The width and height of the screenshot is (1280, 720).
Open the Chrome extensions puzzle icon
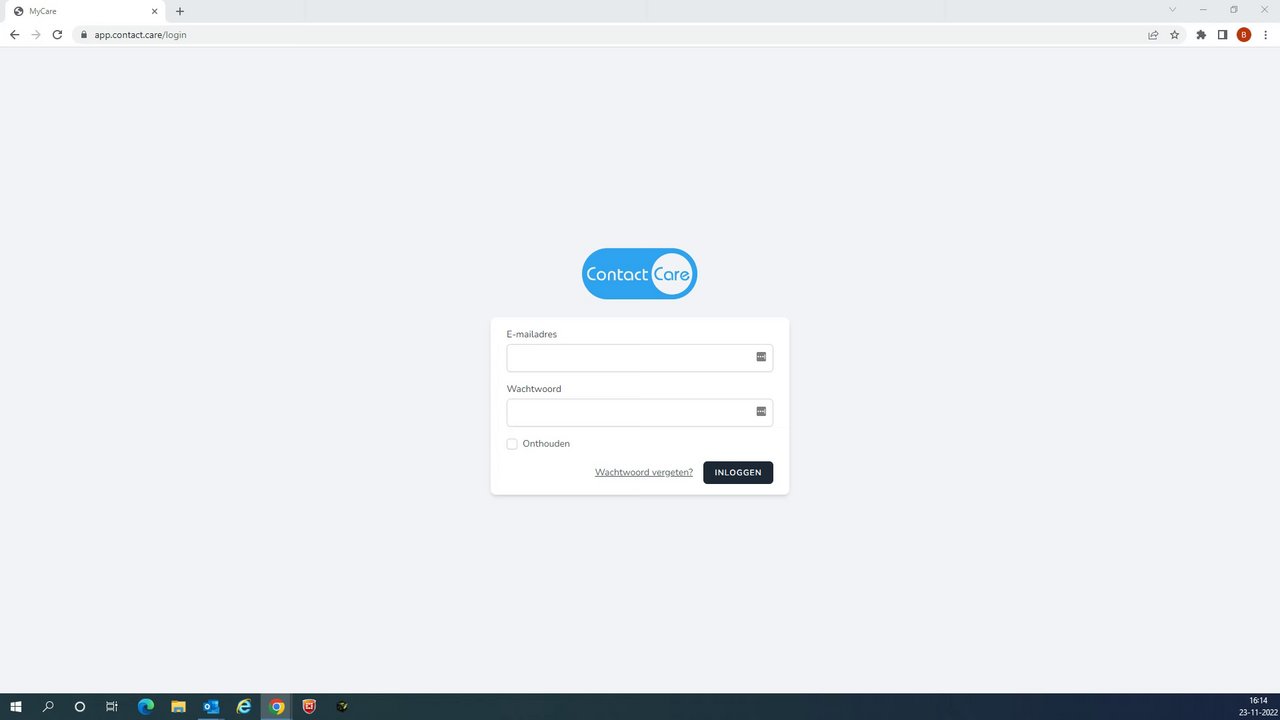[x=1201, y=34]
